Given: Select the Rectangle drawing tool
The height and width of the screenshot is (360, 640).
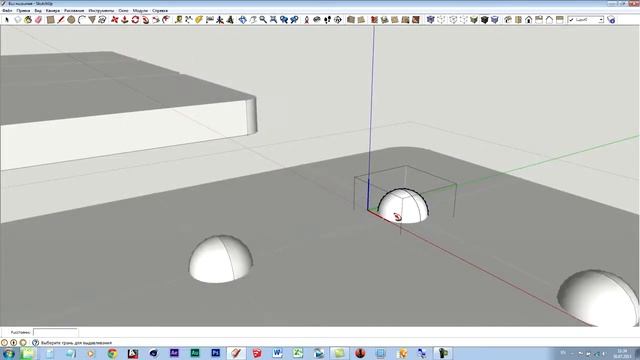Looking at the screenshot, I should [x=51, y=20].
